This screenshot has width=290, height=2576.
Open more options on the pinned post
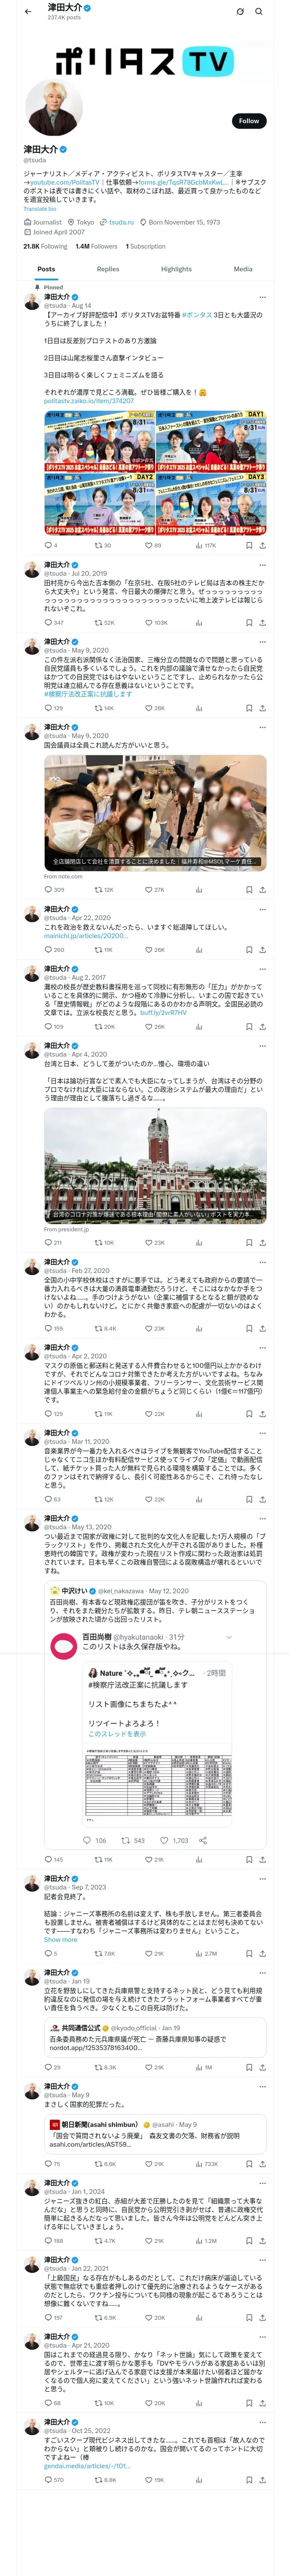pos(262,297)
